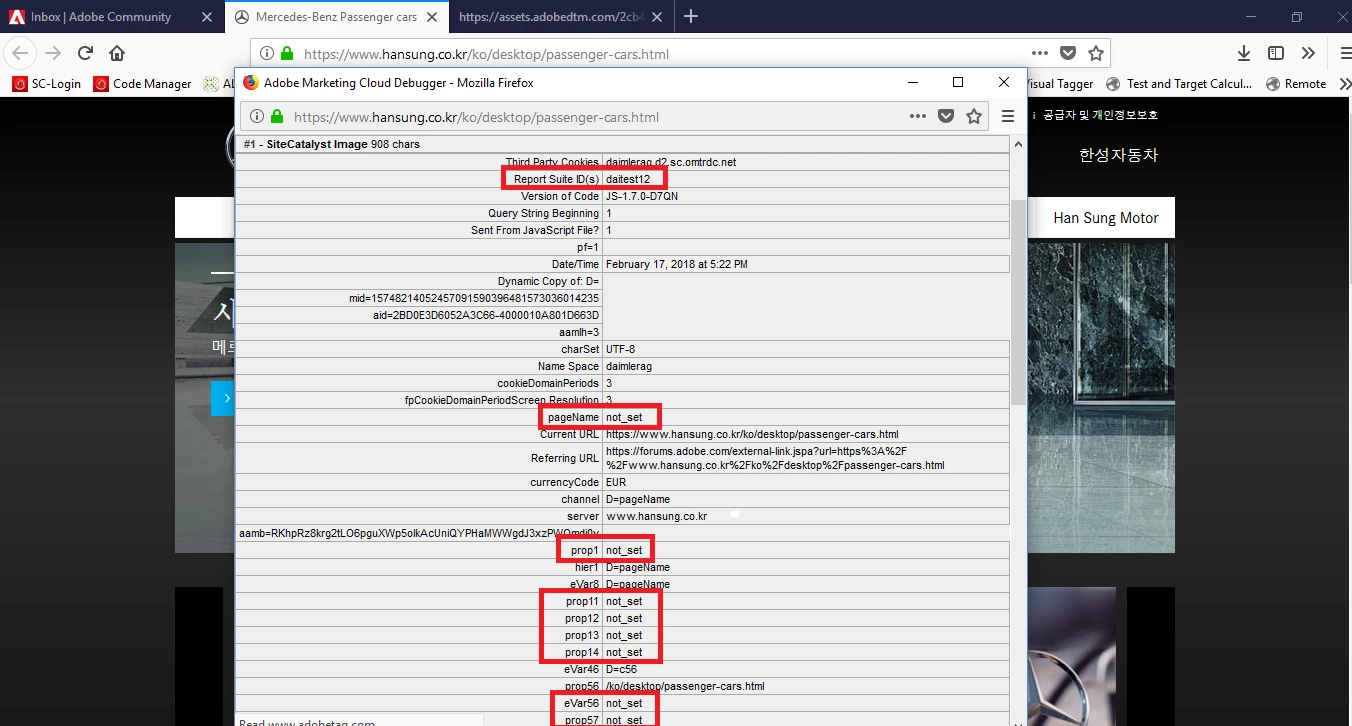Image resolution: width=1352 pixels, height=726 pixels.
Task: Click prop56 value /ko/desktop/passenger-cars.html
Action: pos(685,686)
